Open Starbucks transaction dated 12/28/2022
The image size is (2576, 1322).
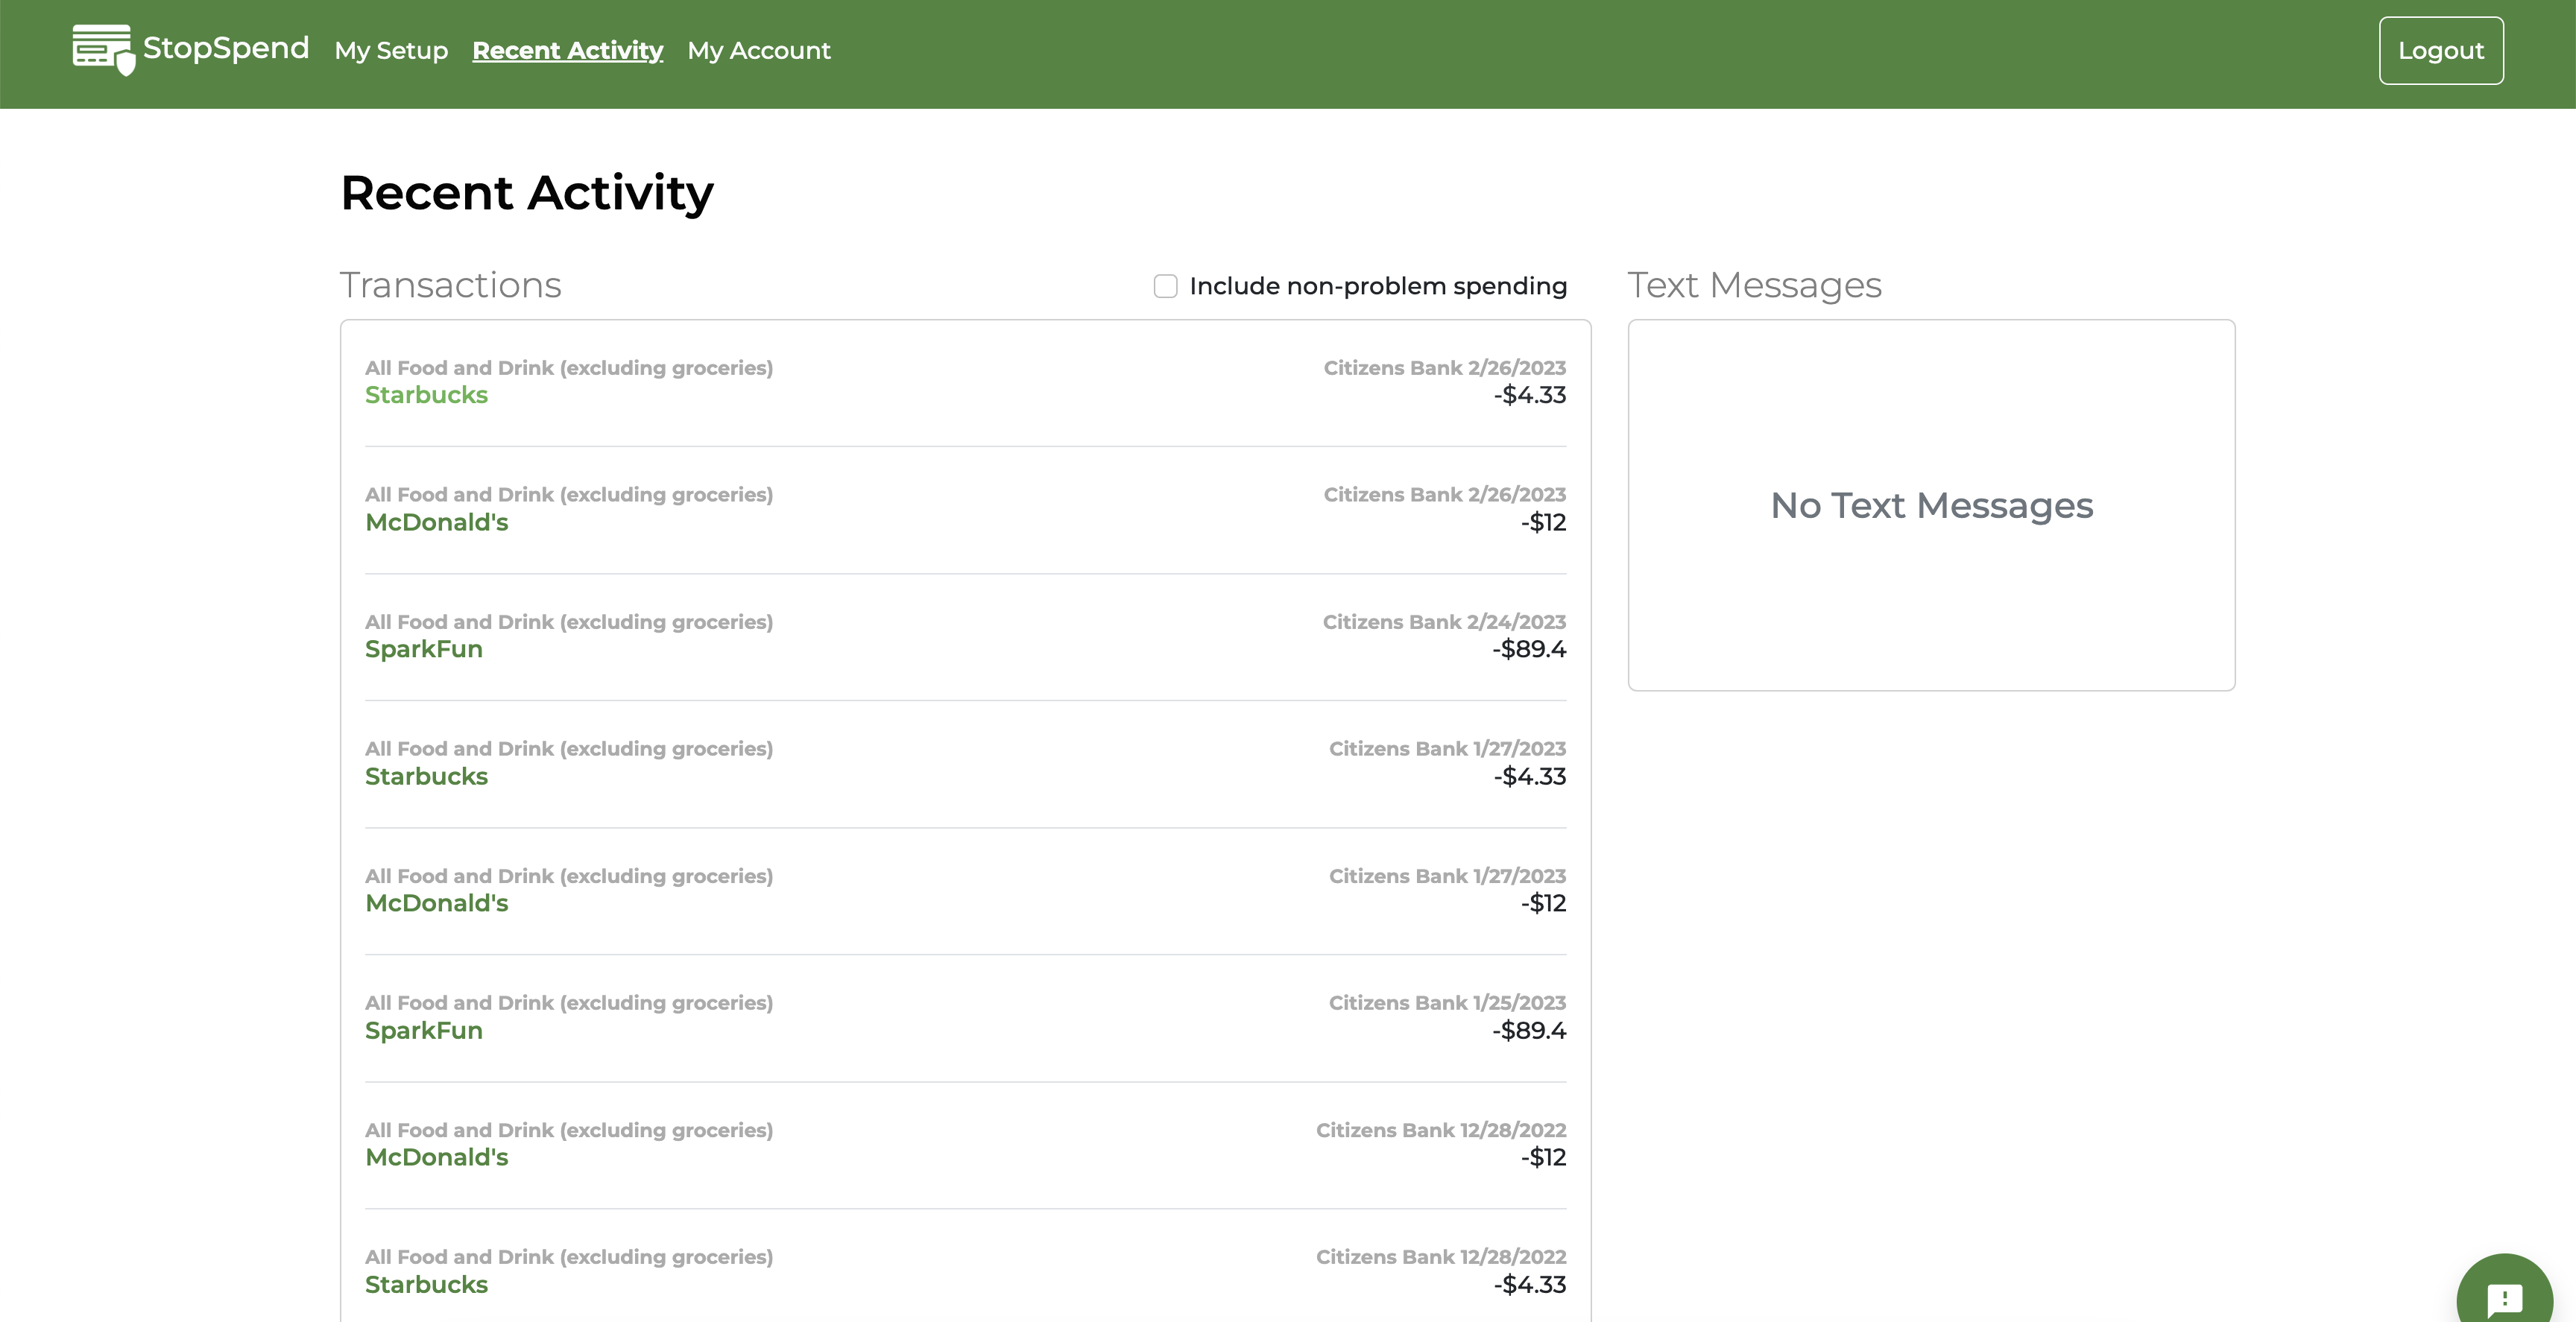(426, 1284)
